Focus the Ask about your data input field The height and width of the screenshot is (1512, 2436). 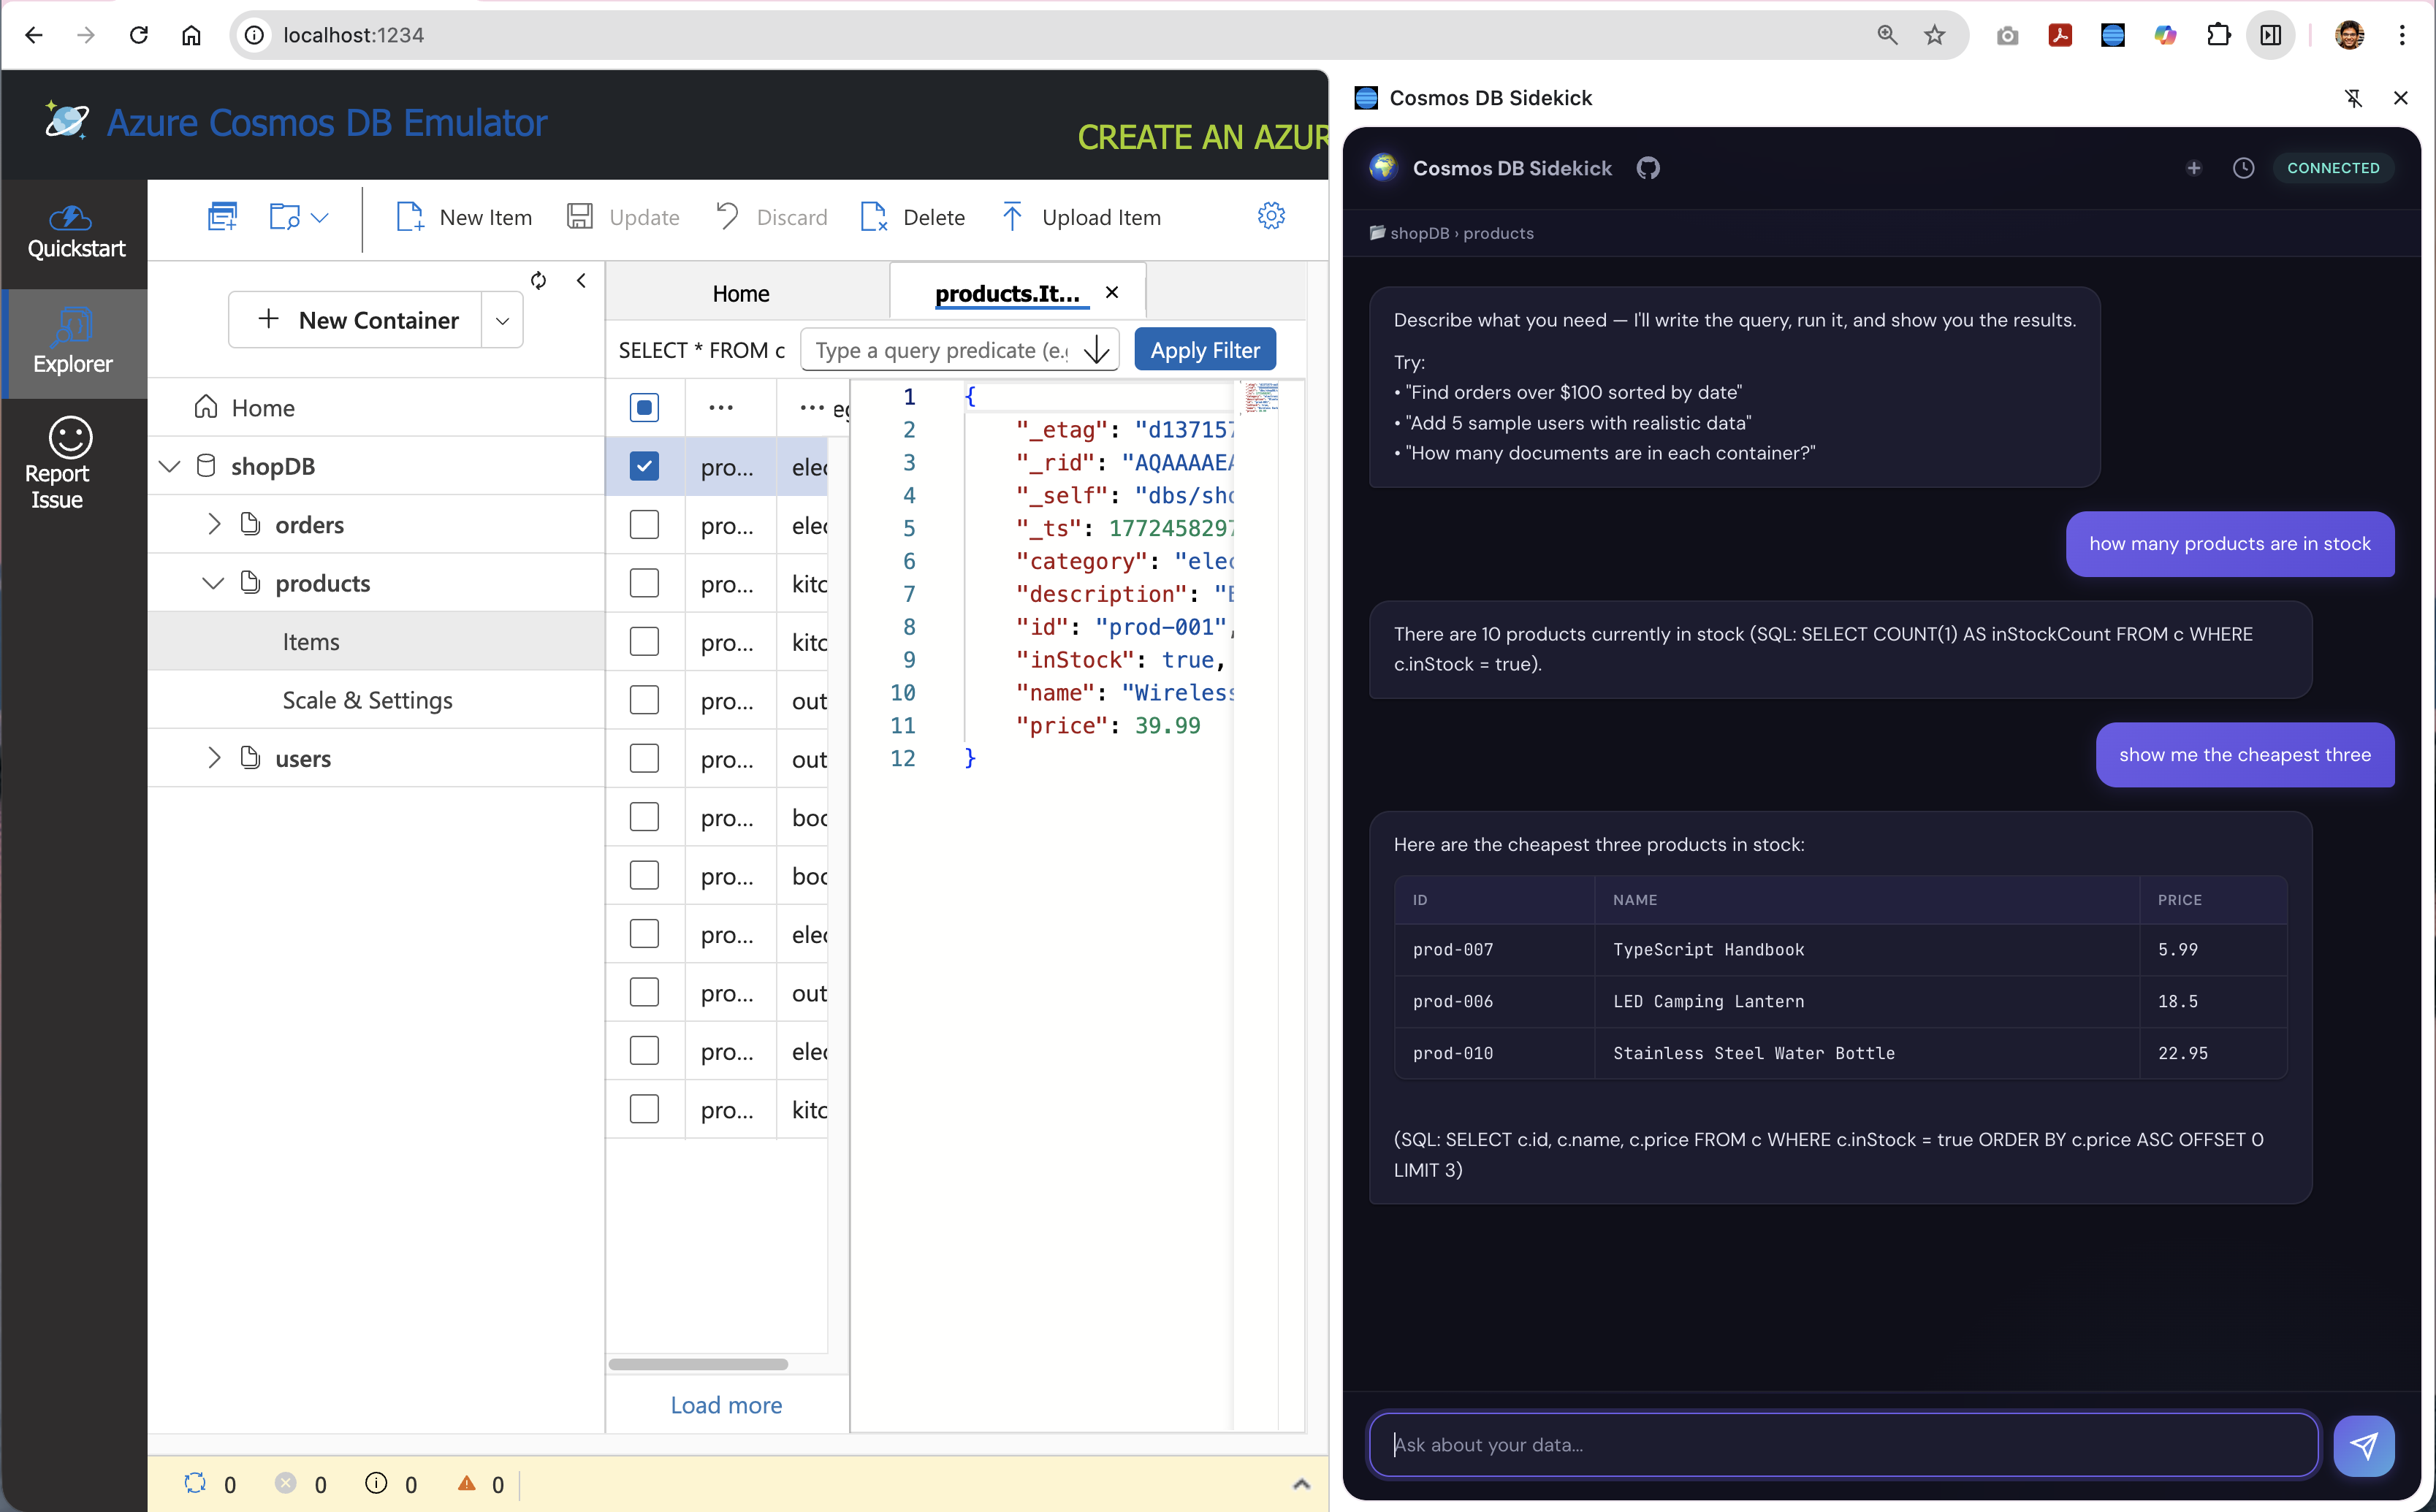pos(1840,1445)
